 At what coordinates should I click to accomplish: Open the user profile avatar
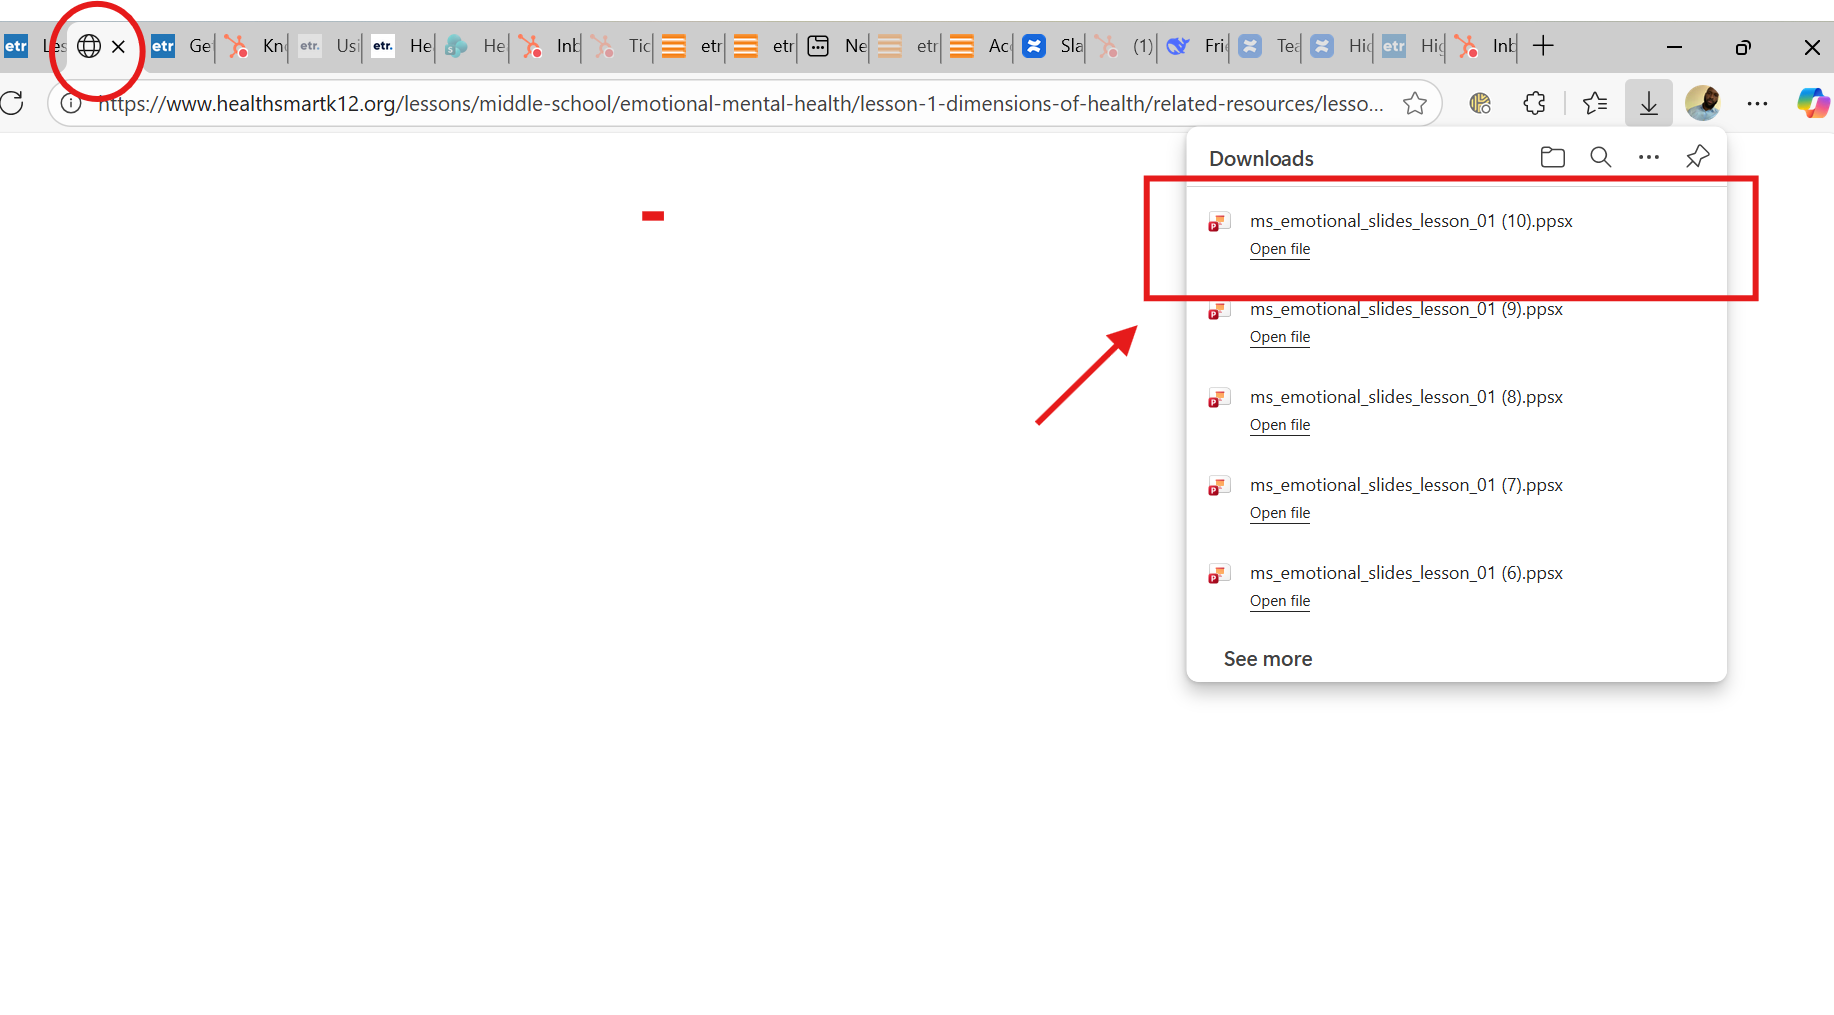(1702, 103)
